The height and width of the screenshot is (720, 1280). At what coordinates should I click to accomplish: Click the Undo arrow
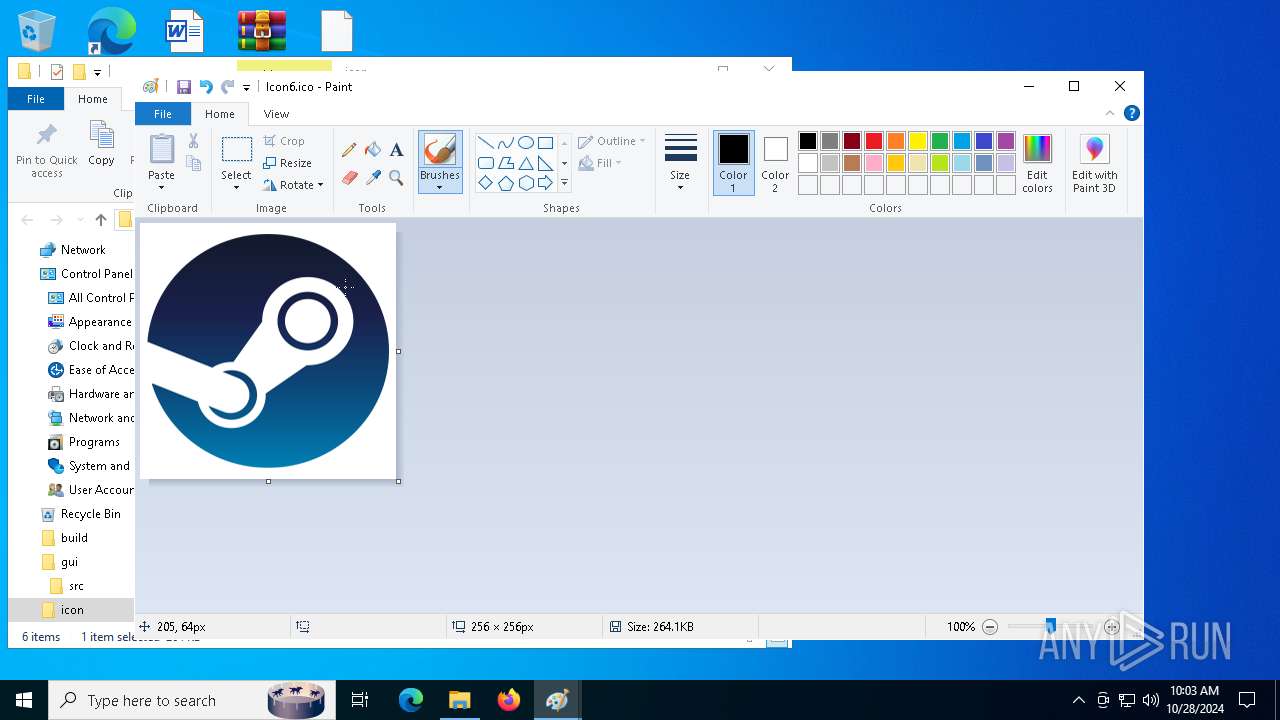[206, 87]
